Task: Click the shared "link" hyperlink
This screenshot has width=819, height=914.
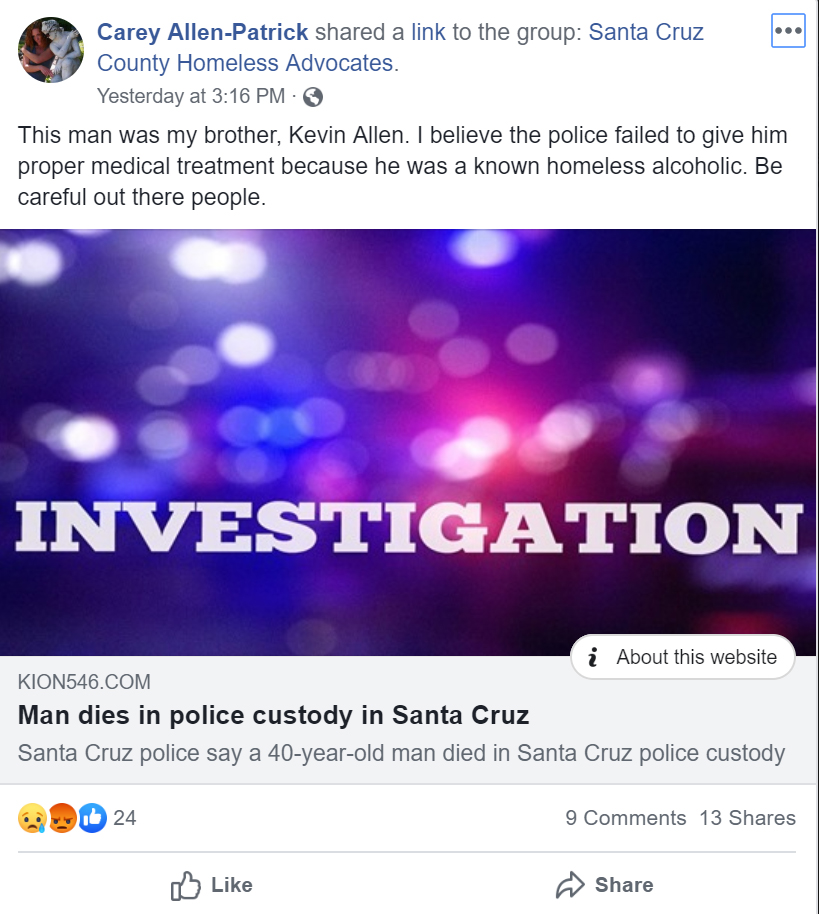Action: [x=428, y=32]
